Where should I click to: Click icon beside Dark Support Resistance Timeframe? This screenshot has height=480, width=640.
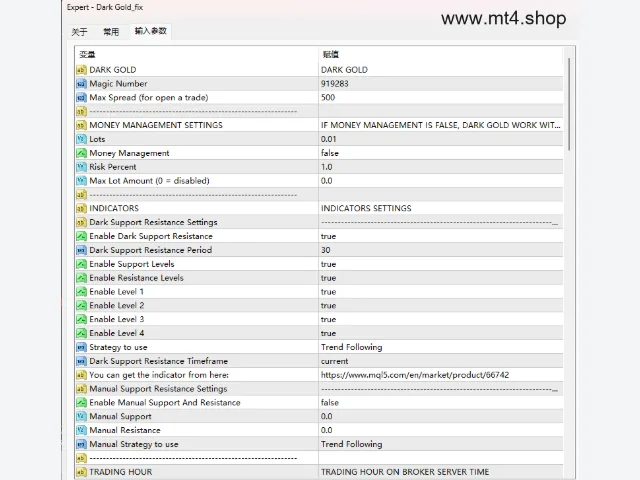click(81, 361)
